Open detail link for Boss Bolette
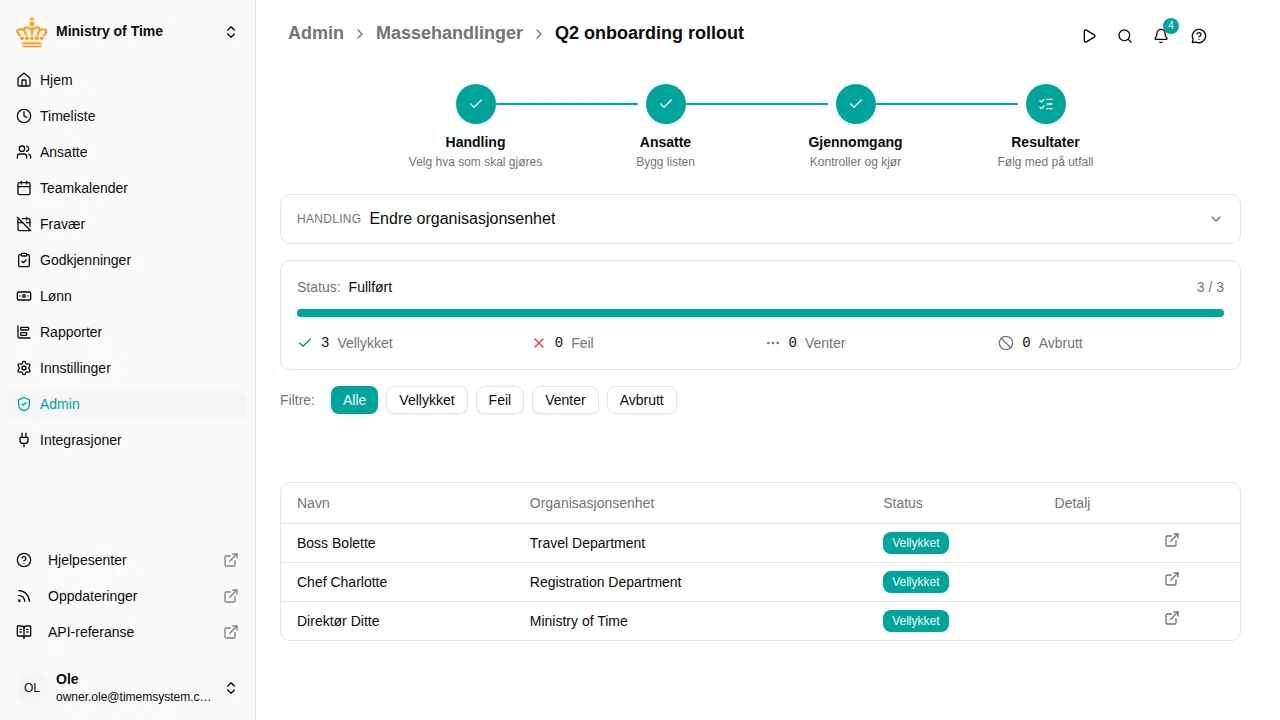This screenshot has height=720, width=1280. click(x=1172, y=540)
